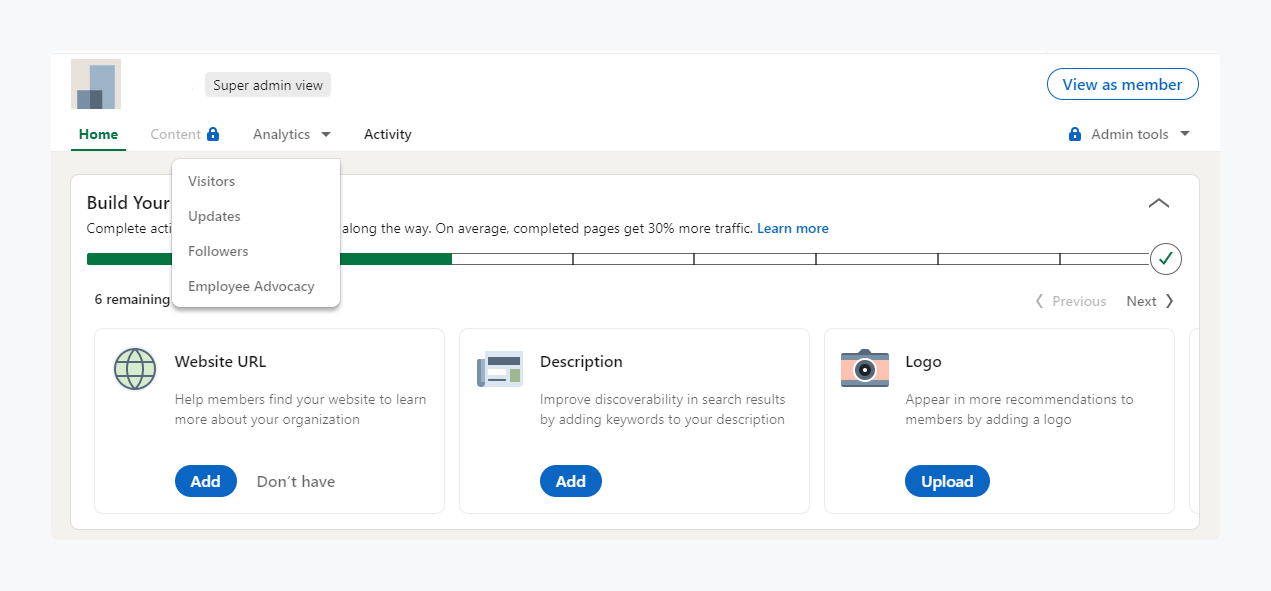This screenshot has height=591, width=1271.
Task: Click Add button under Website URL
Action: (x=205, y=481)
